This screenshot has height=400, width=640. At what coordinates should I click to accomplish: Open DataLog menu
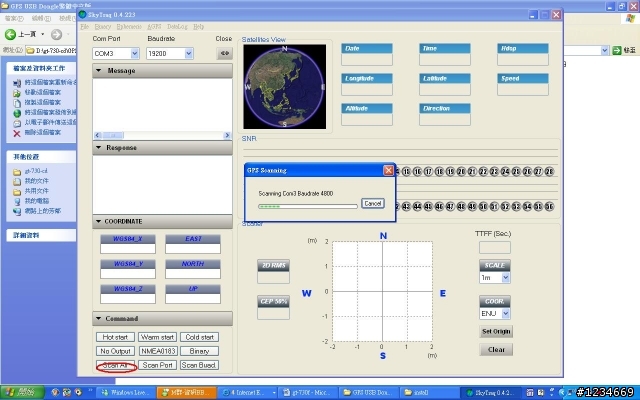177,27
